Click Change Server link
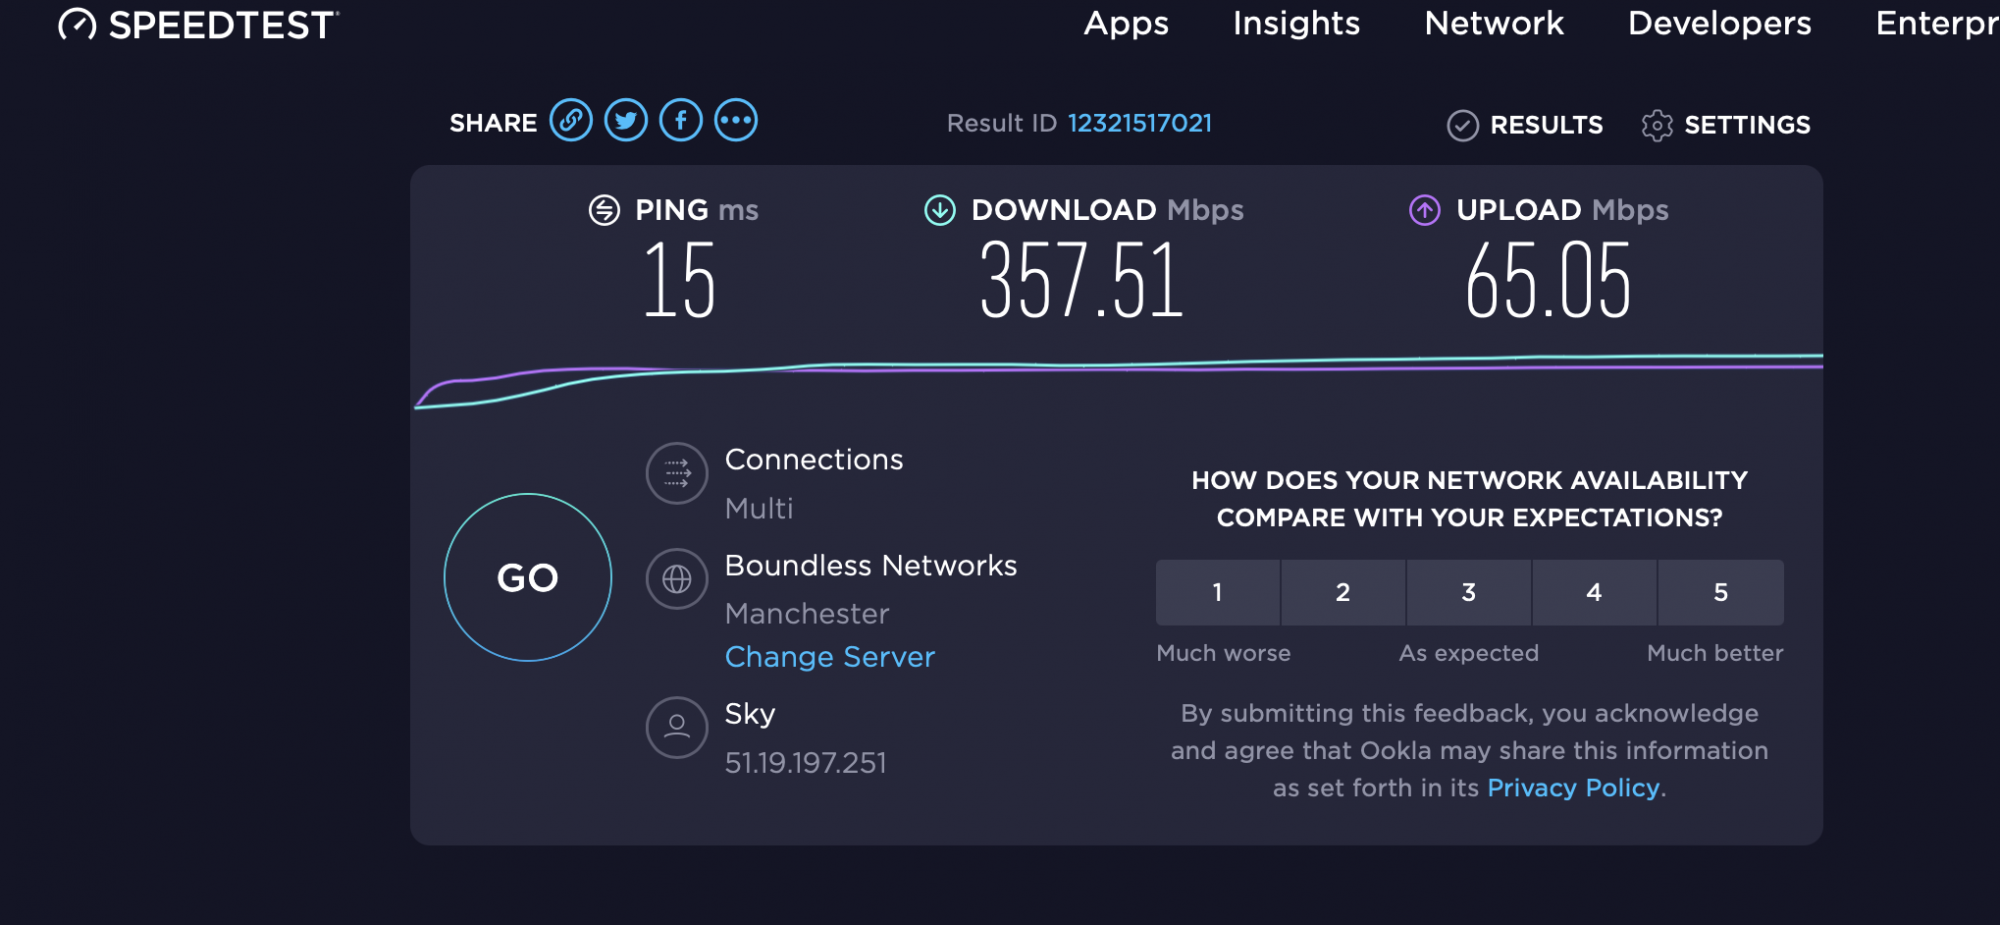 tap(830, 657)
